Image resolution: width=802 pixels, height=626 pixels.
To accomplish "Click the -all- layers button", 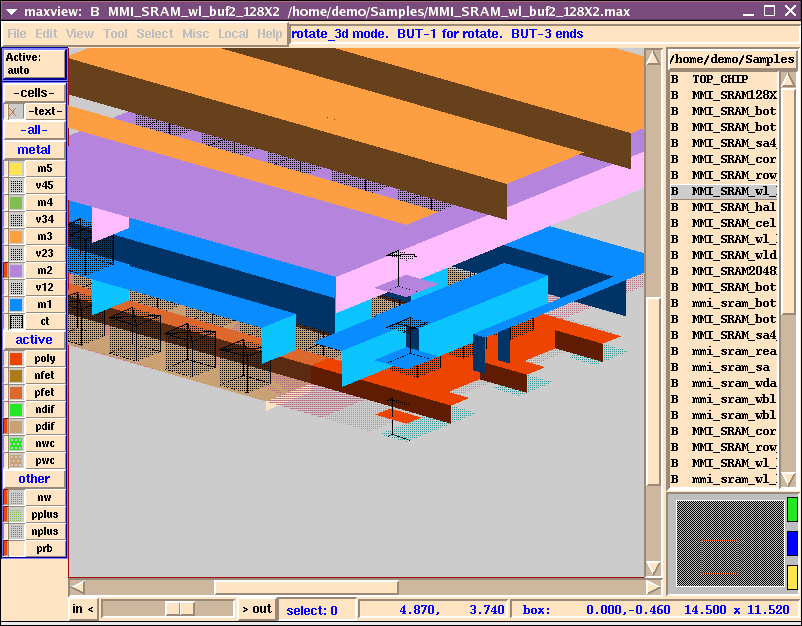I will tap(34, 130).
